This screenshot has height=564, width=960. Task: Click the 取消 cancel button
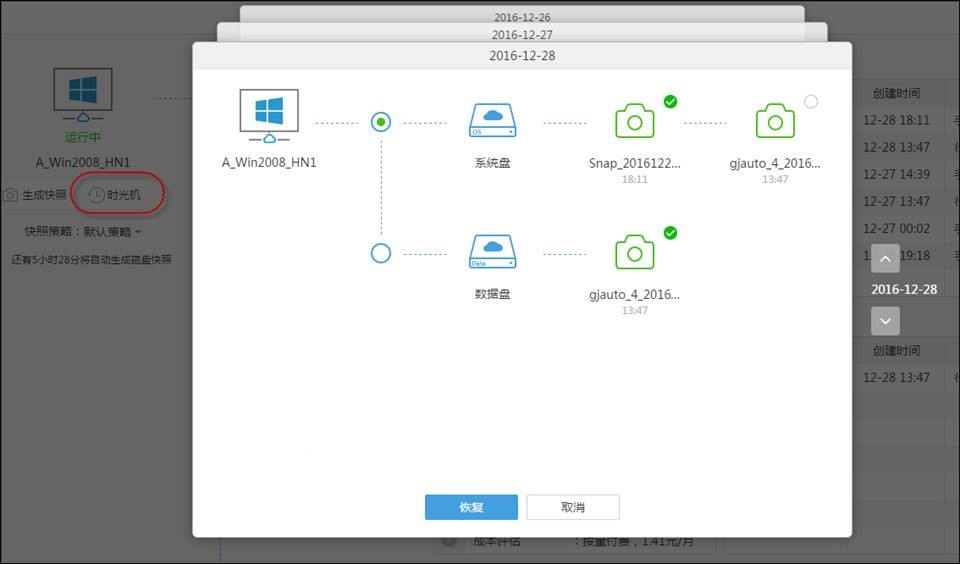click(x=573, y=507)
